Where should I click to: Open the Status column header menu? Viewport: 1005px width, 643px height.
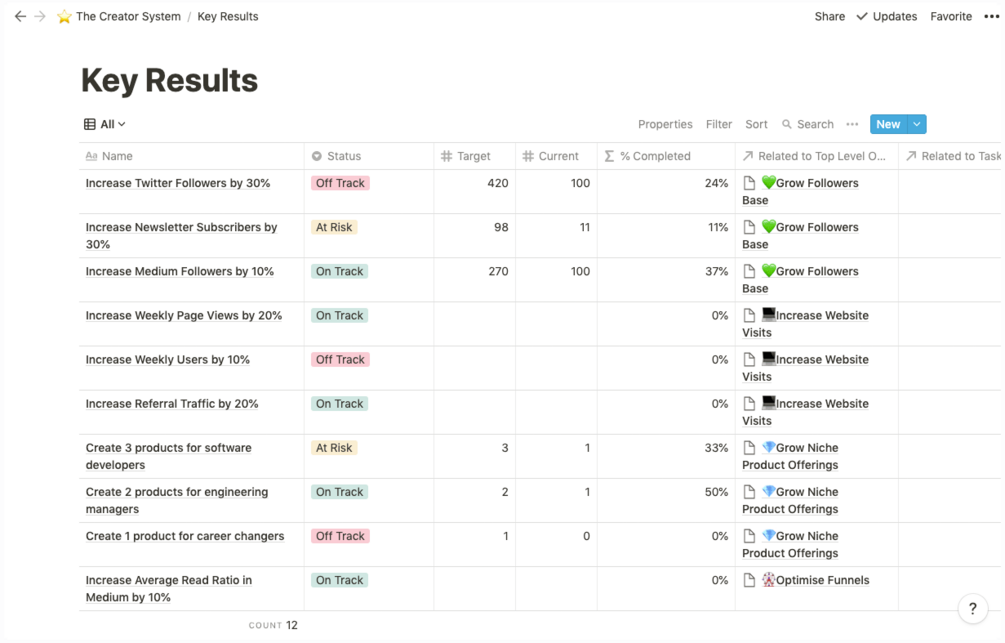pyautogui.click(x=343, y=156)
